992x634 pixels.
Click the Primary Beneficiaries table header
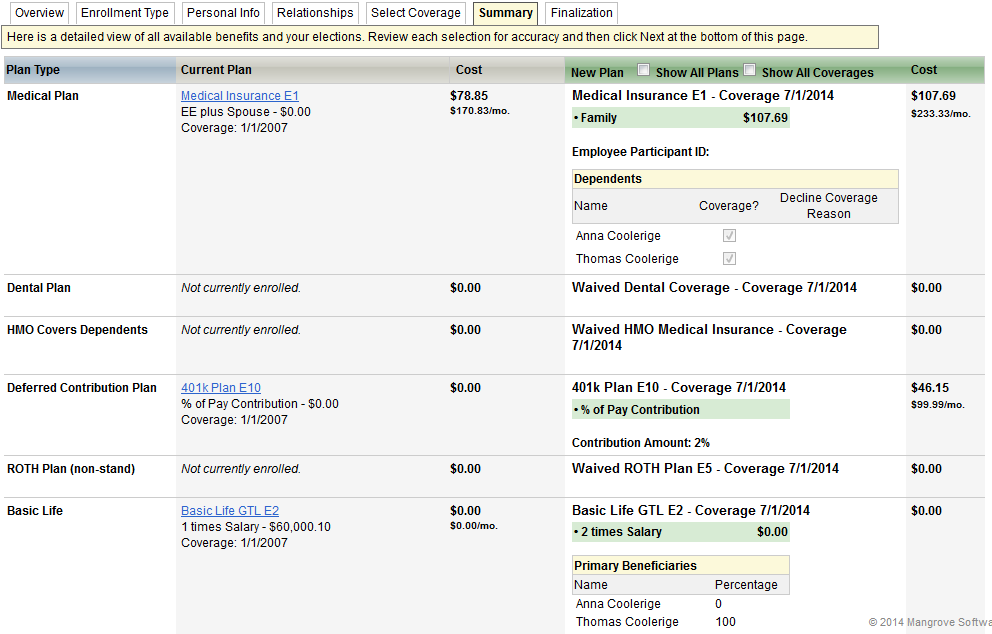click(680, 565)
